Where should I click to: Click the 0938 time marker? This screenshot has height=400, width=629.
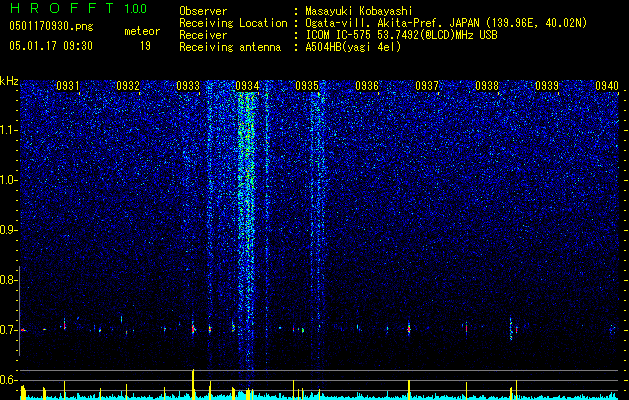(487, 86)
